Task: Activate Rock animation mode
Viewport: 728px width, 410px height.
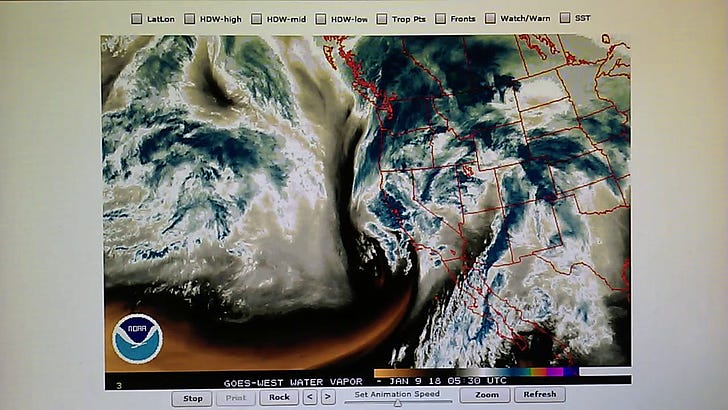Action: pos(279,397)
